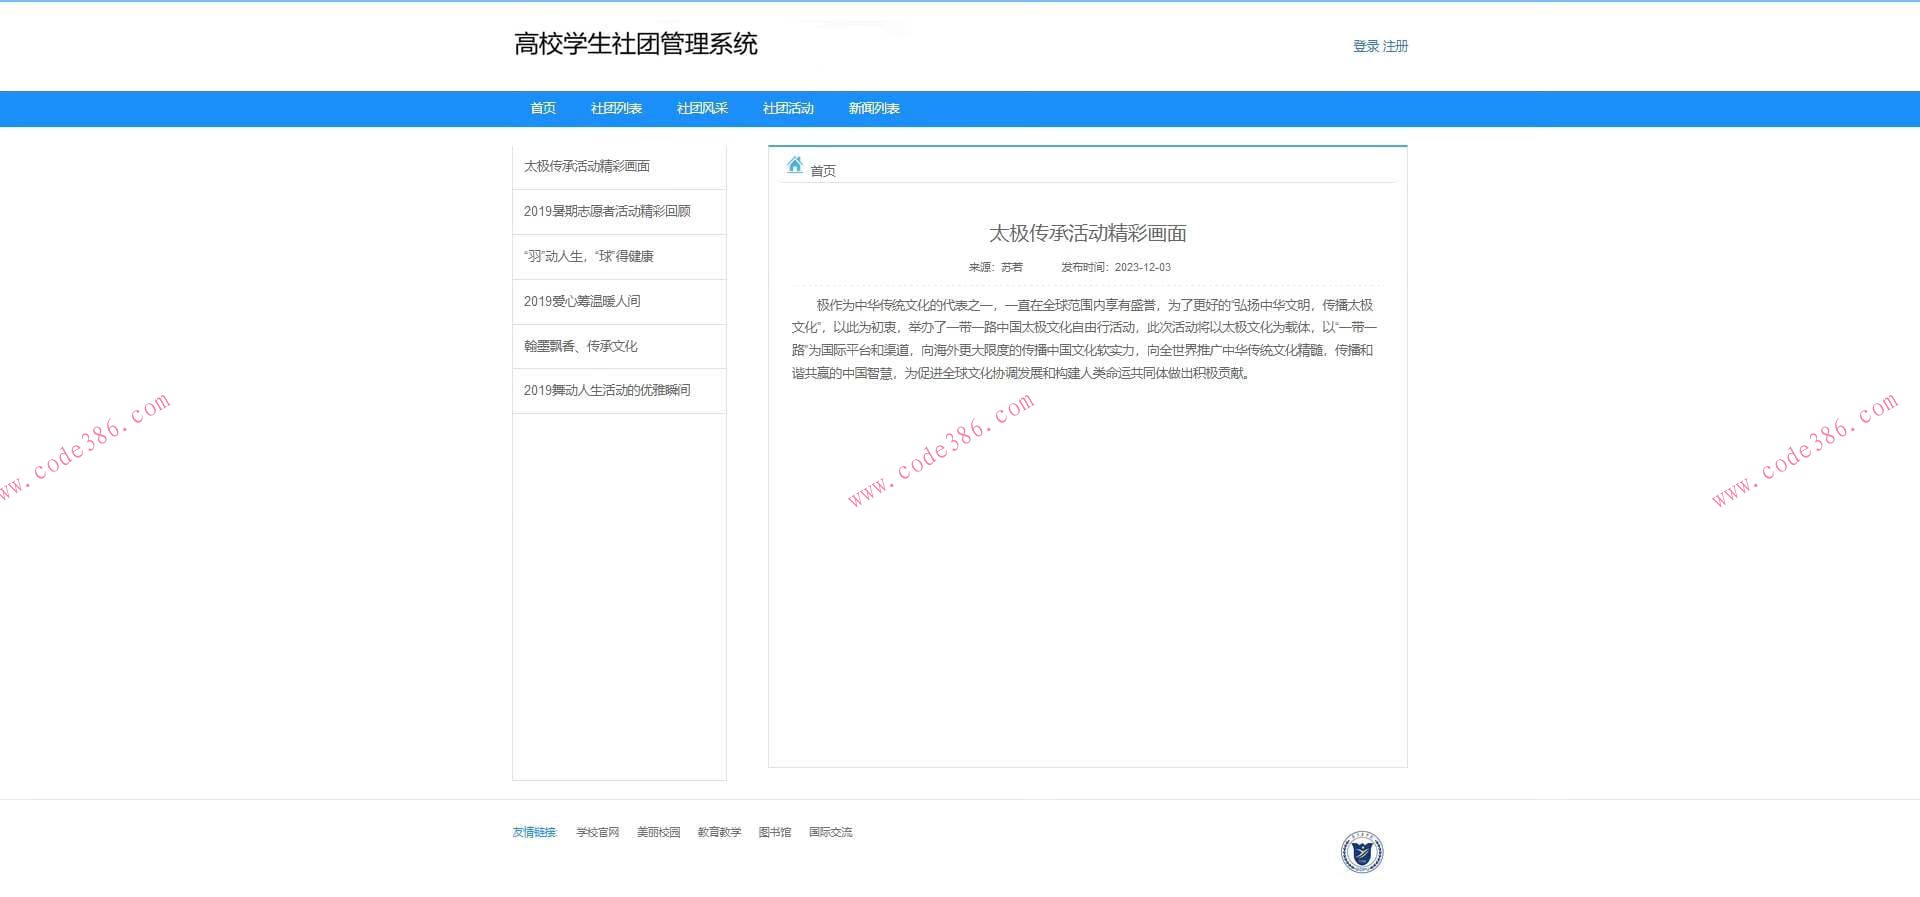Open 社团风采 in the navigation bar
Viewport: 1920px width, 897px height.
click(702, 108)
